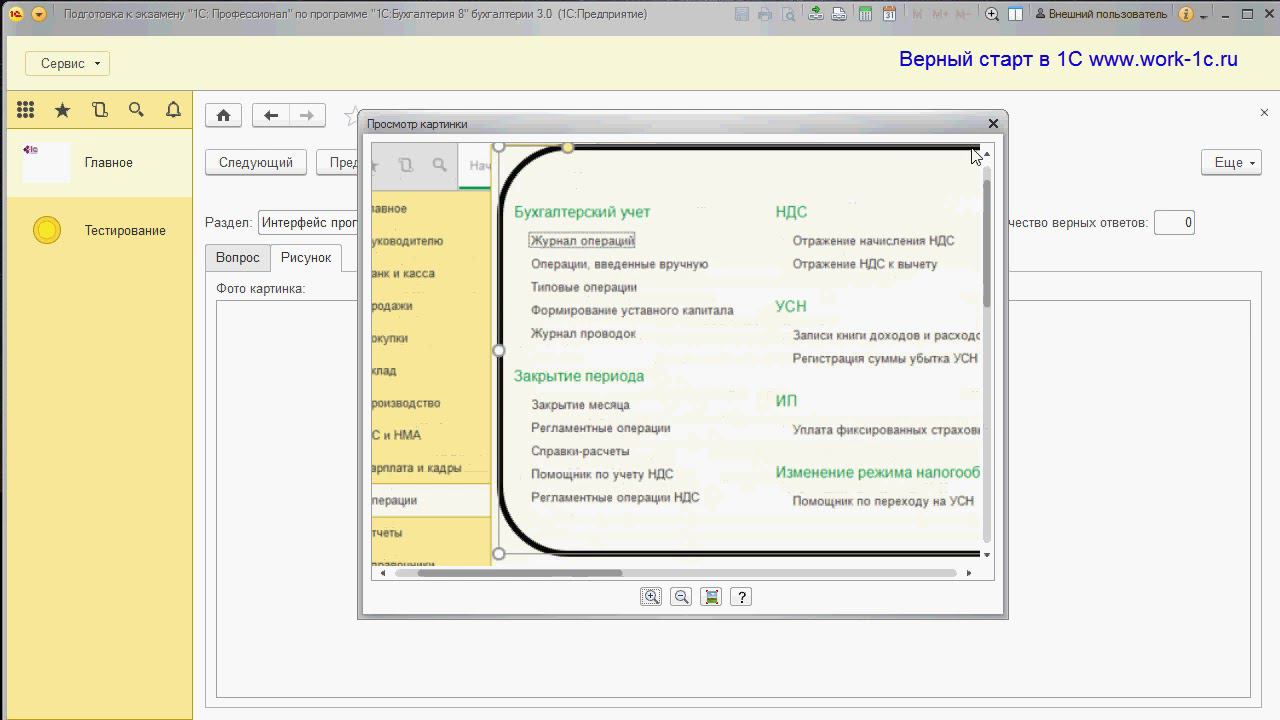
Task: Expand the title bar options arrow
Action: (1204, 15)
